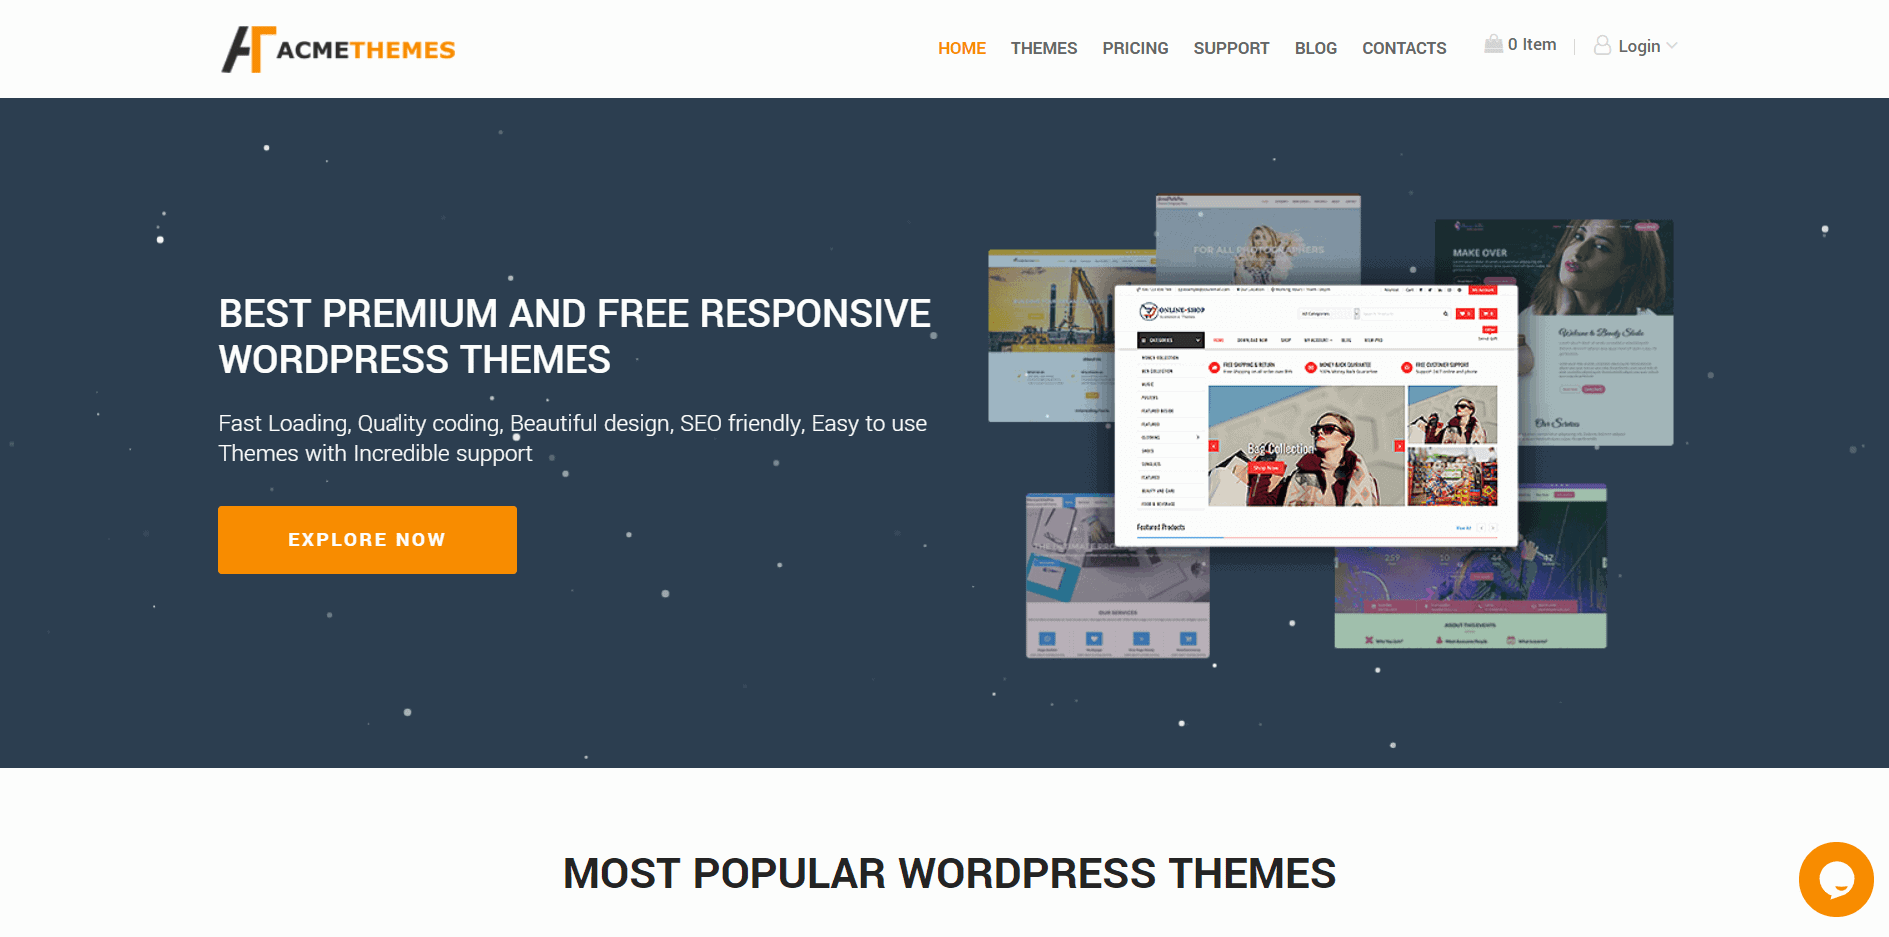Open the shopping cart bag icon
1889x937 pixels.
[x=1493, y=44]
